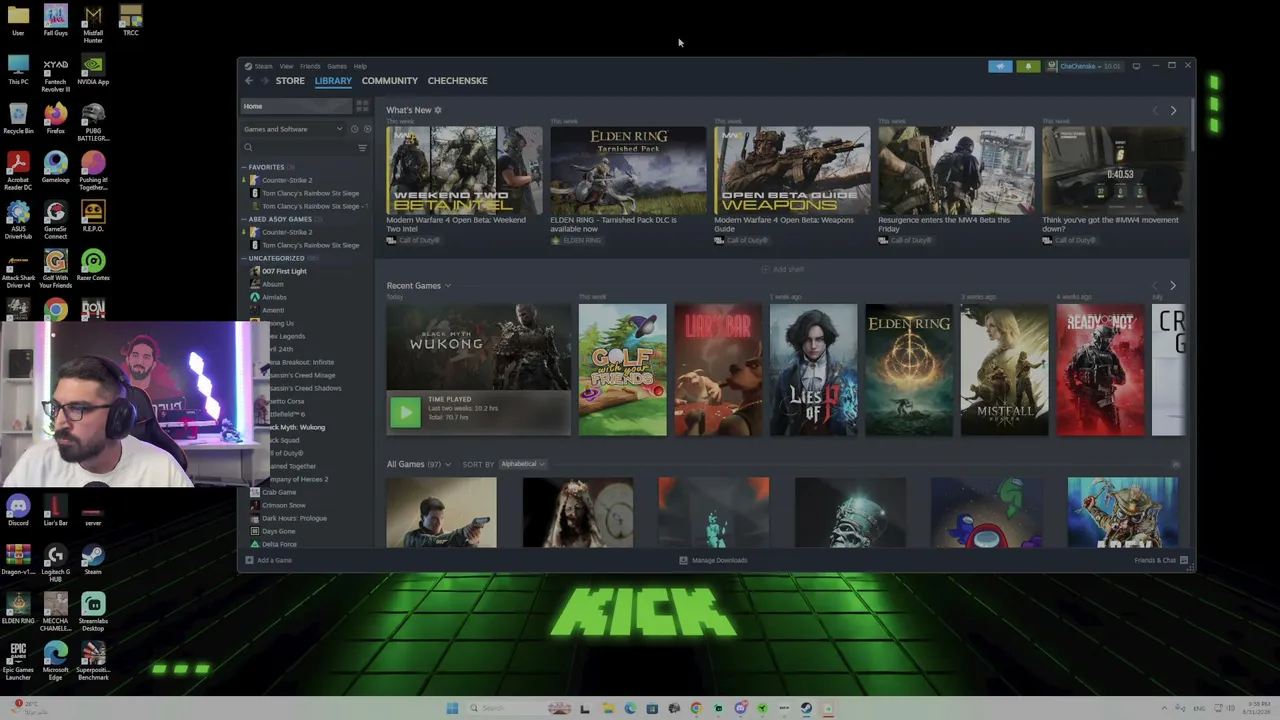Switch to the COMMUNITY tab
1280x720 pixels.
(390, 81)
